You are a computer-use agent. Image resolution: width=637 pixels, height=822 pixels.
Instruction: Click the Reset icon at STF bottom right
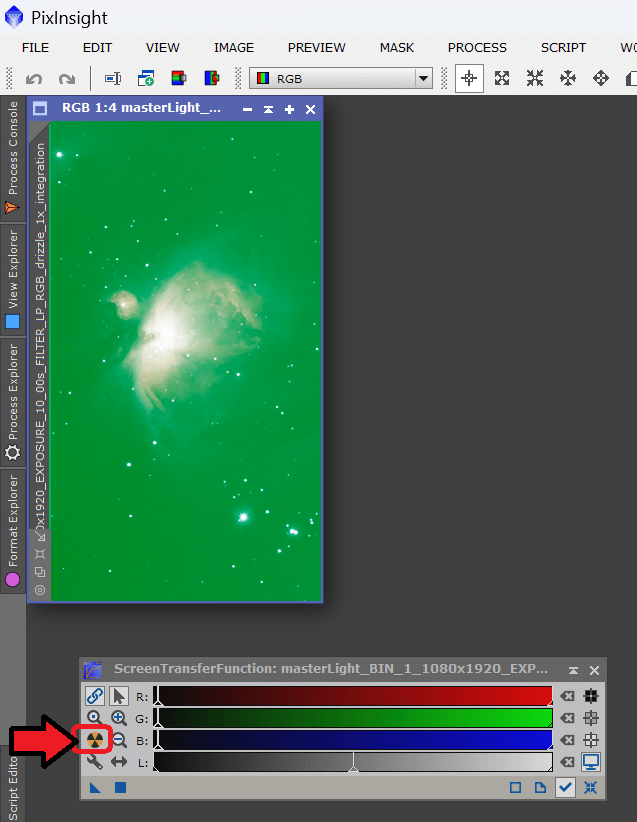[x=590, y=787]
